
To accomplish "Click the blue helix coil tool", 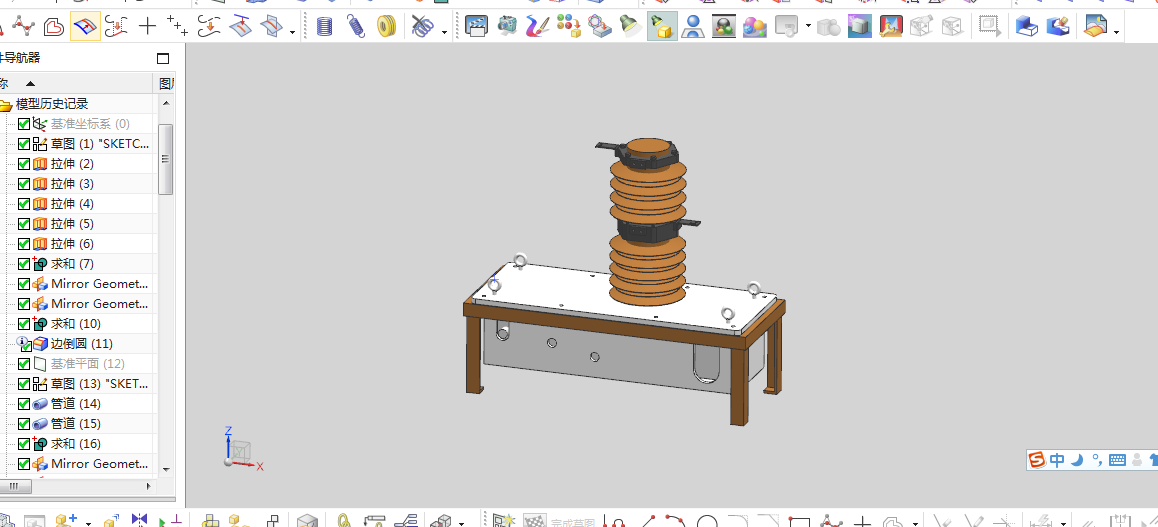I will [324, 27].
